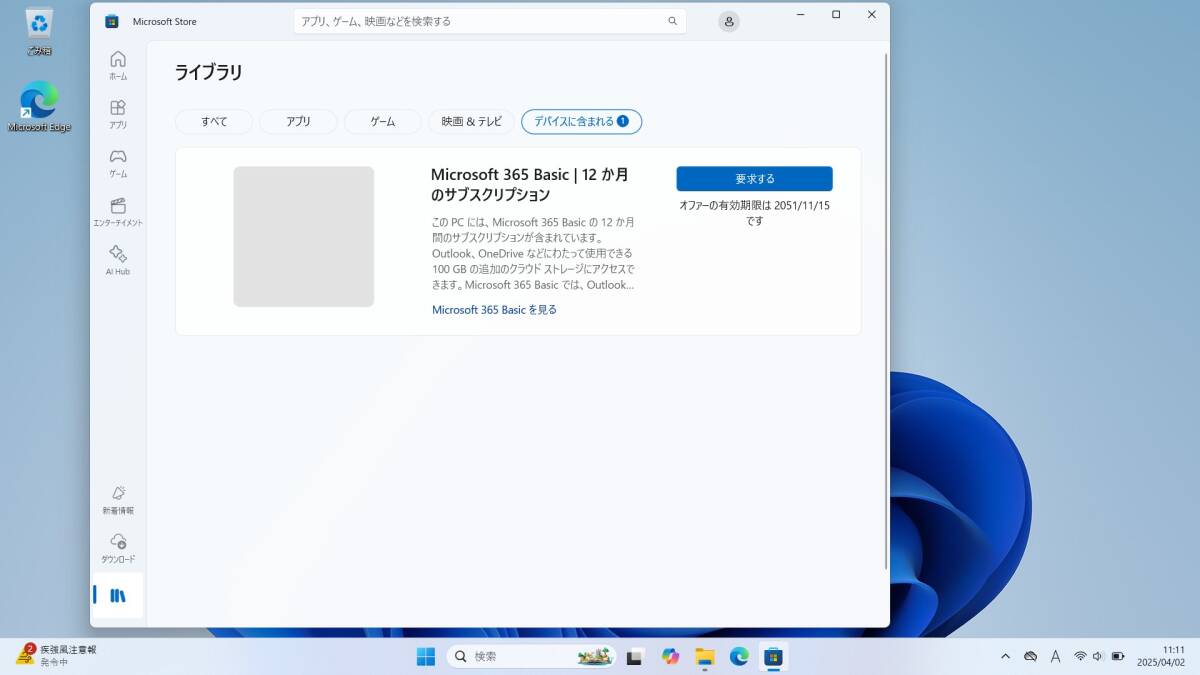Close the Microsoft Store window

coord(872,14)
